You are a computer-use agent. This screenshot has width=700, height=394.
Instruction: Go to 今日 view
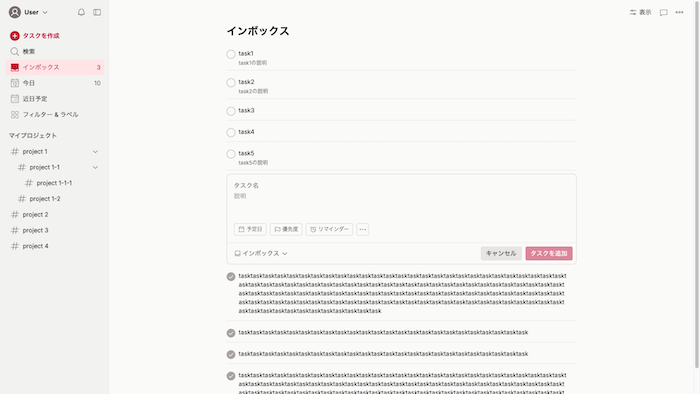55,83
